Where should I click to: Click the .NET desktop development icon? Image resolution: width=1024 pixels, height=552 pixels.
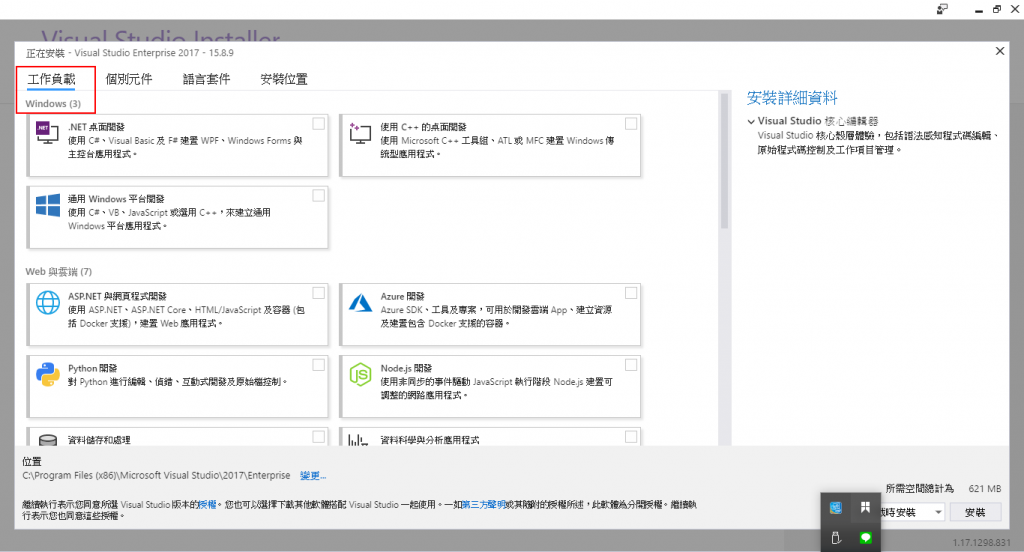click(x=47, y=132)
